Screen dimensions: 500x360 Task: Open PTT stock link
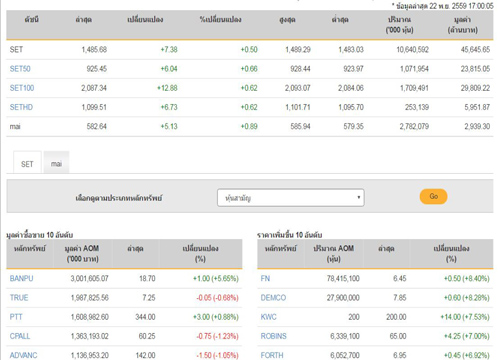coord(16,317)
